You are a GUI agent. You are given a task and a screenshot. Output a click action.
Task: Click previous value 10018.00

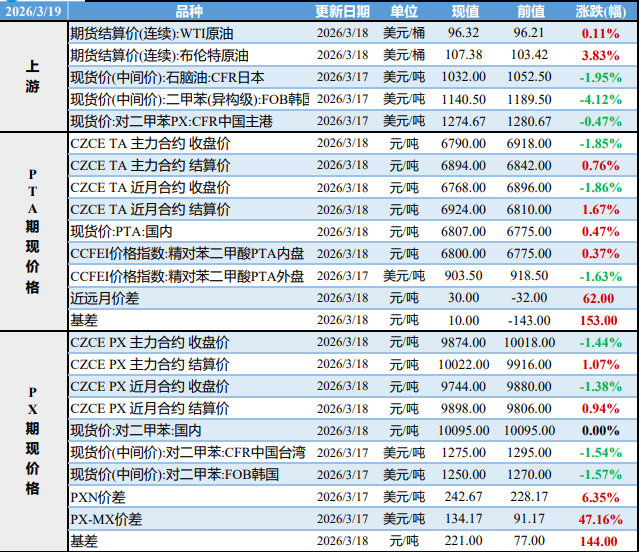click(x=529, y=342)
